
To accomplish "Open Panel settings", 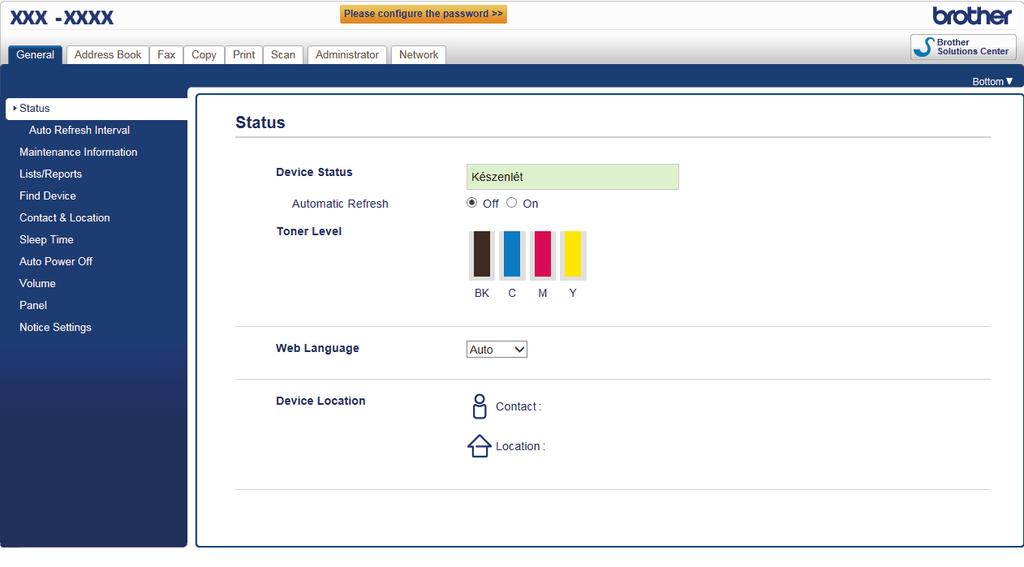I will [x=33, y=305].
